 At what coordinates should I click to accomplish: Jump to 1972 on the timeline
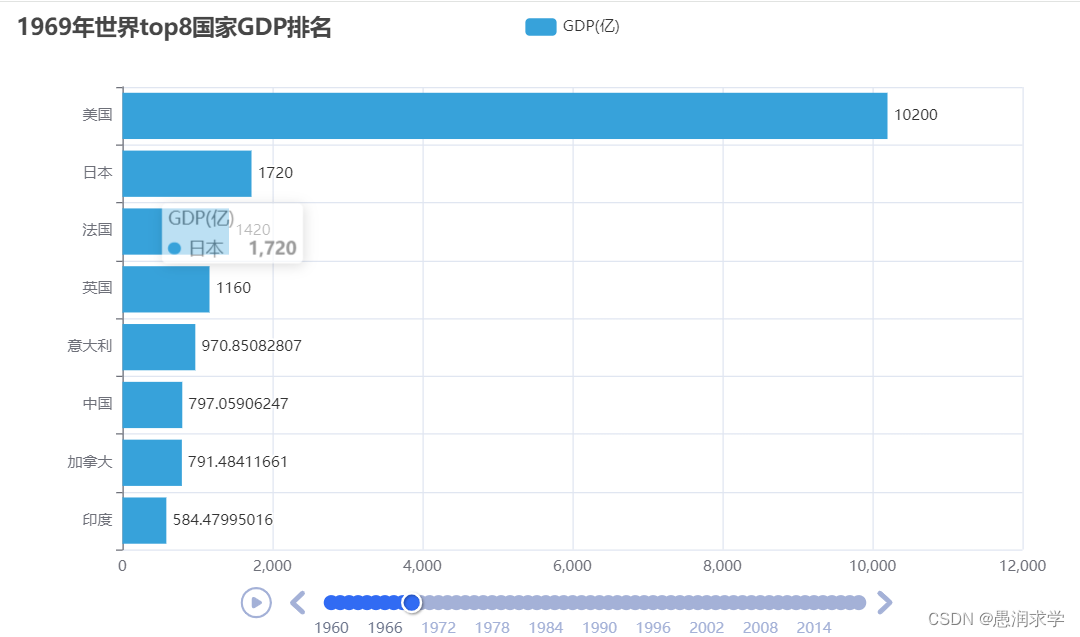point(439,627)
